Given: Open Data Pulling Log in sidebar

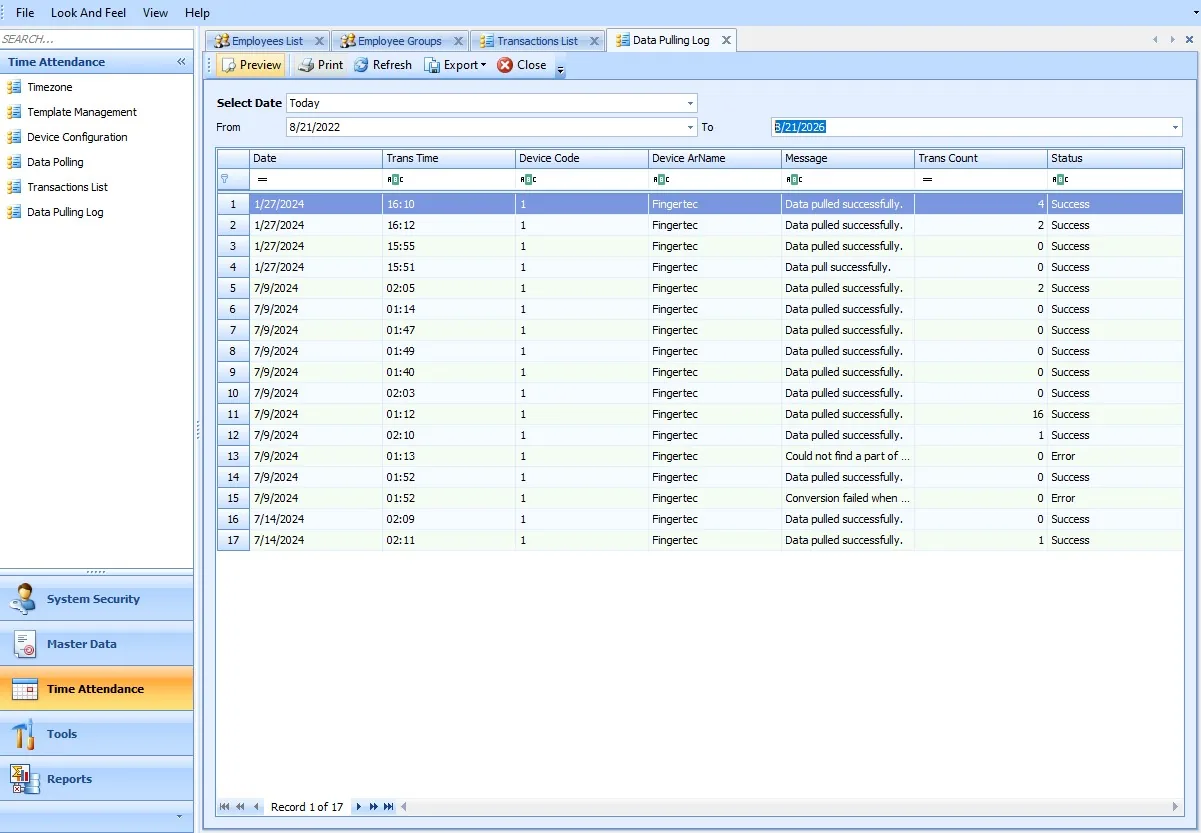Looking at the screenshot, I should tap(65, 212).
